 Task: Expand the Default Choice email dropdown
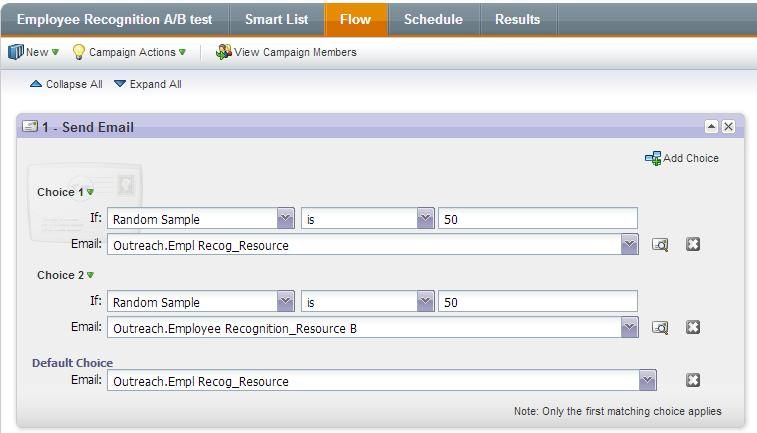647,381
